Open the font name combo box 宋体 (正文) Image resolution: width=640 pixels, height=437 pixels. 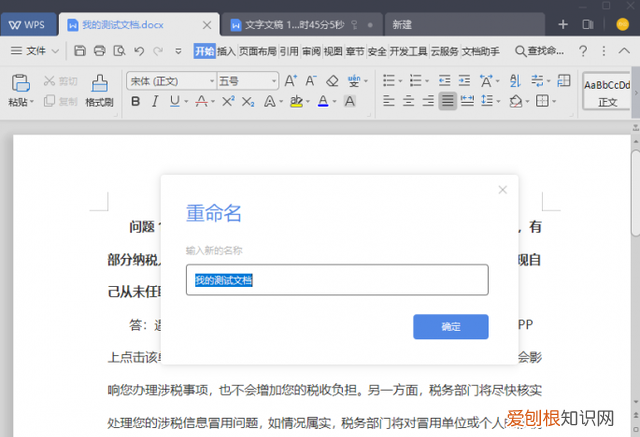pos(171,81)
